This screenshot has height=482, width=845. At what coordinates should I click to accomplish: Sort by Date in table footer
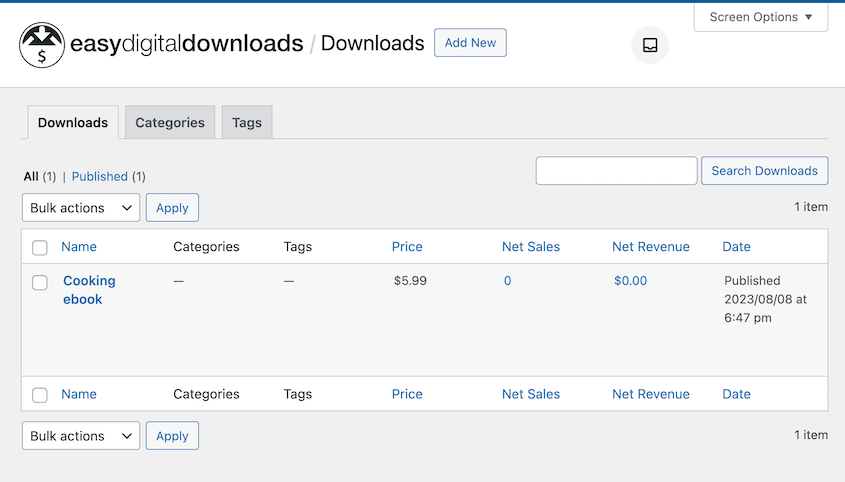tap(736, 394)
